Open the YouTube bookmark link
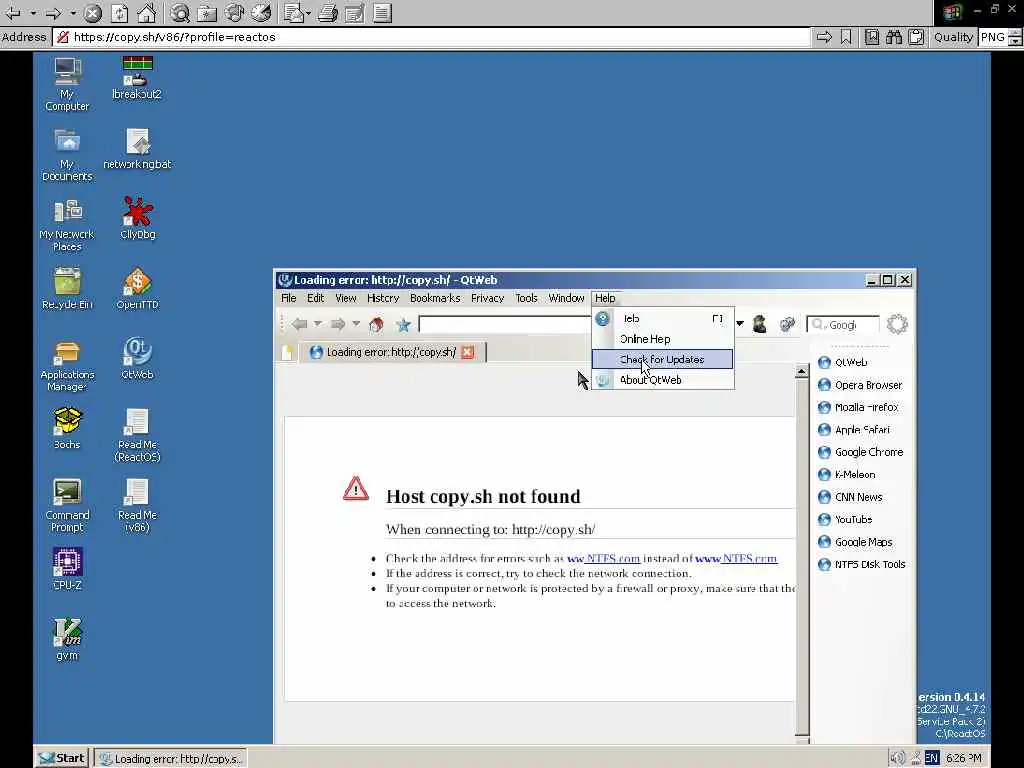This screenshot has width=1024, height=768. 844,519
